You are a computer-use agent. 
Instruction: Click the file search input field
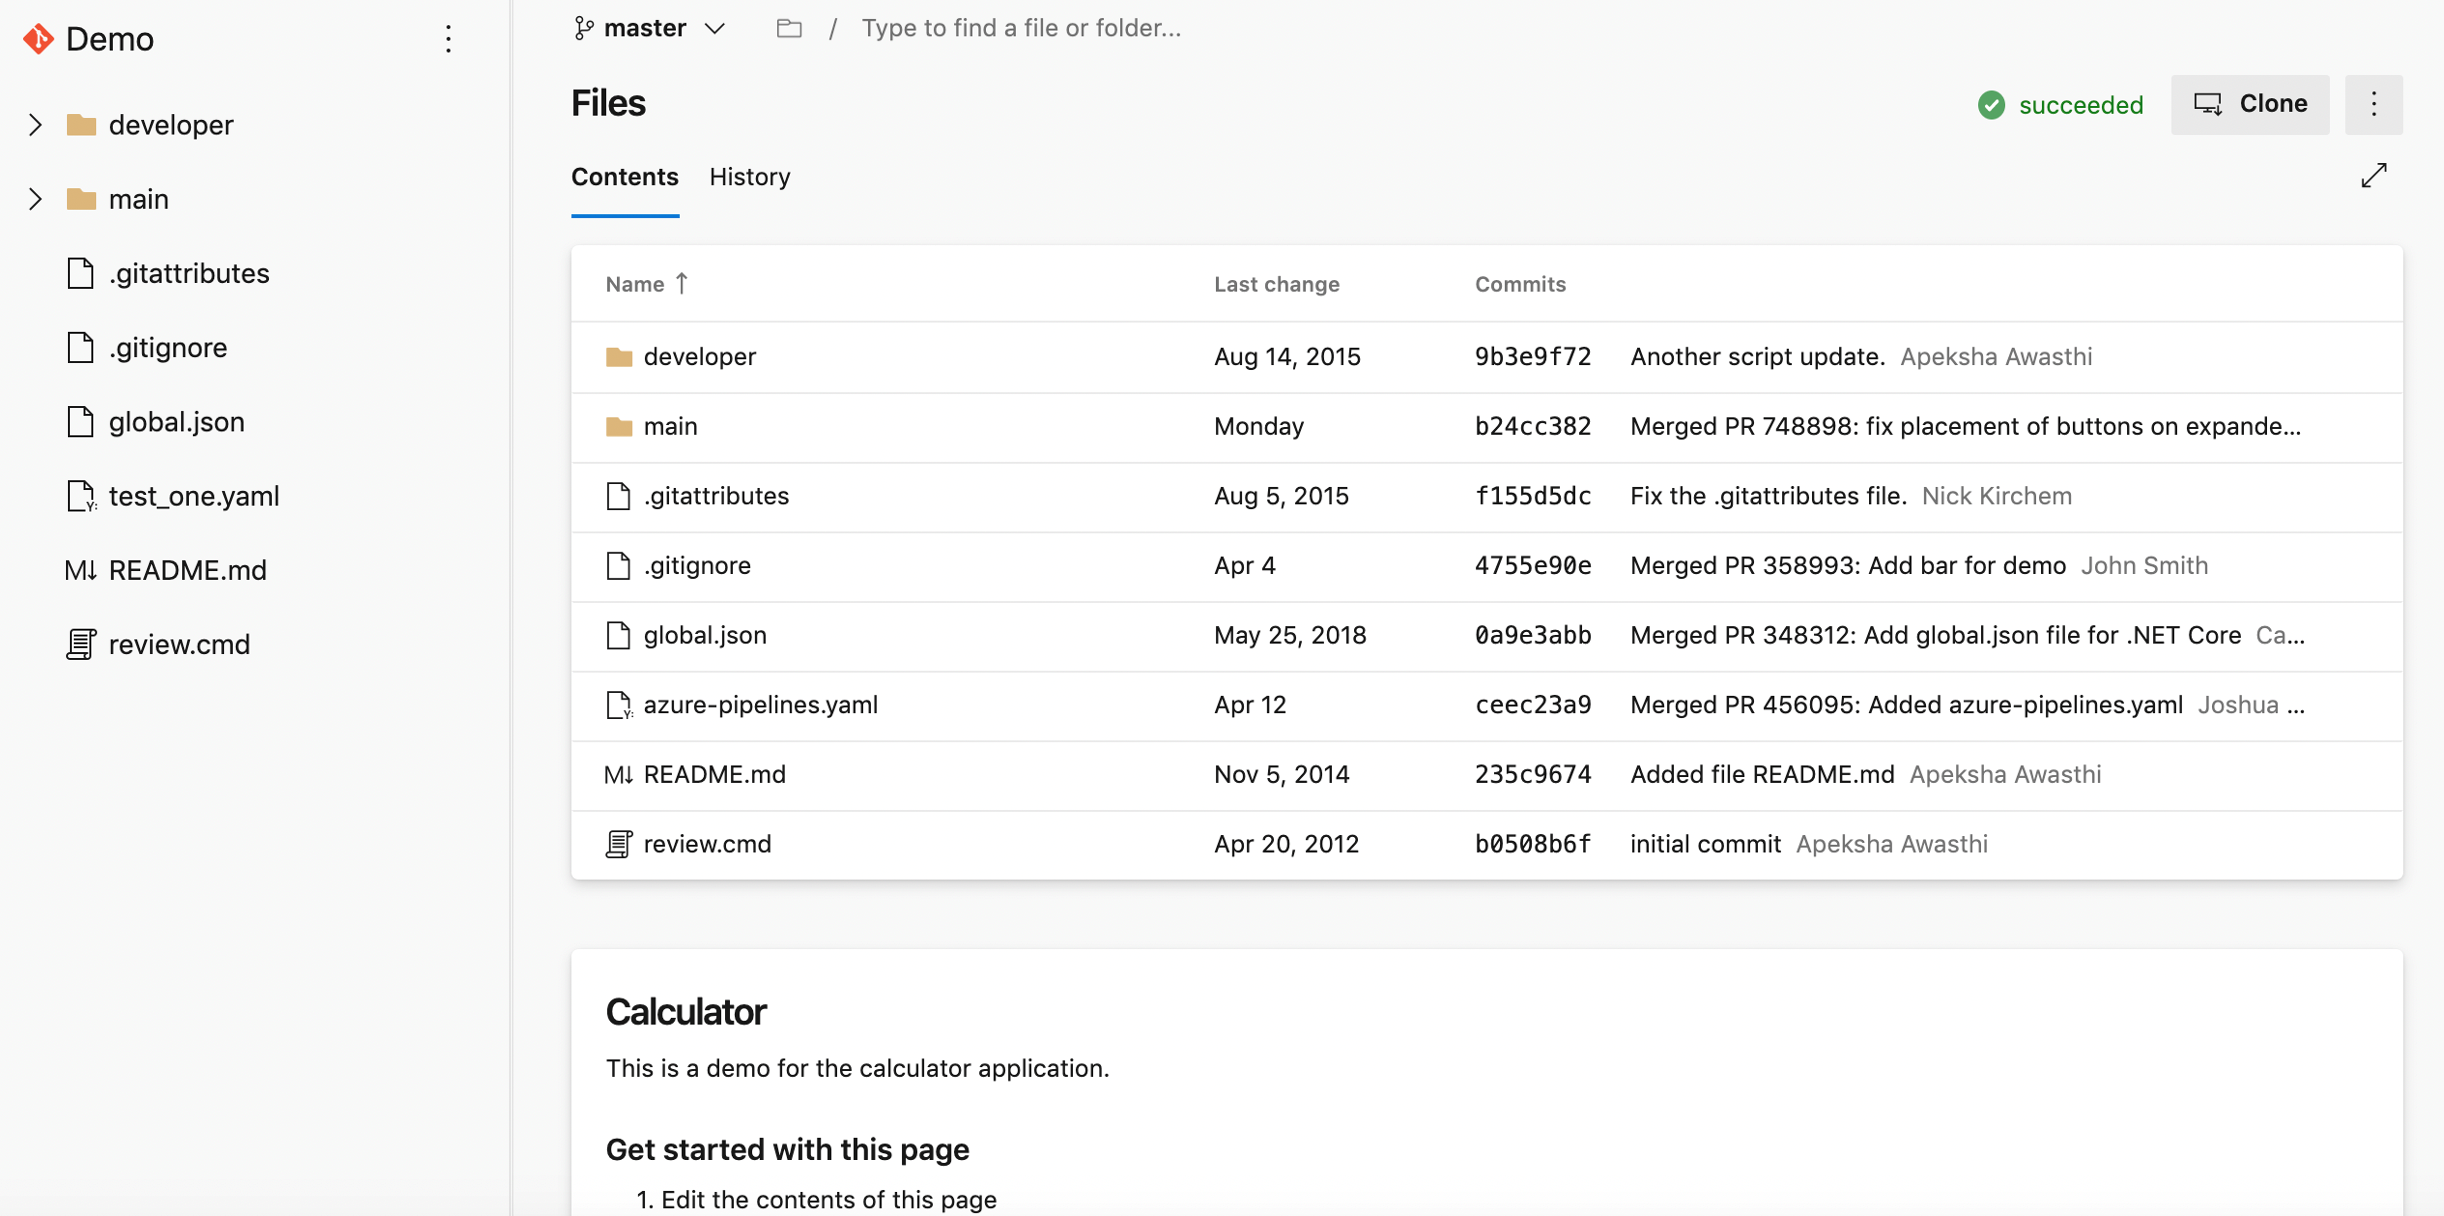click(1019, 28)
